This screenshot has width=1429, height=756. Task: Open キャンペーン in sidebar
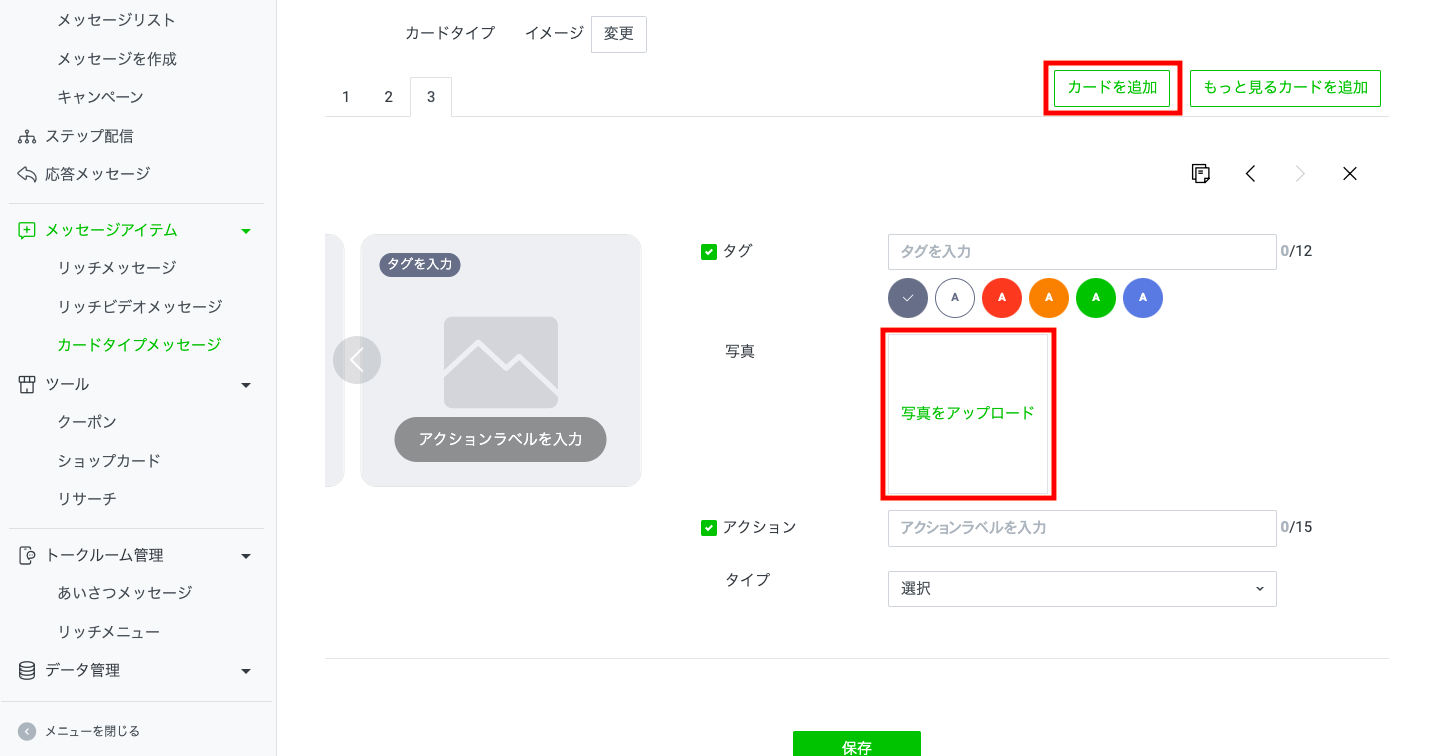pos(100,97)
